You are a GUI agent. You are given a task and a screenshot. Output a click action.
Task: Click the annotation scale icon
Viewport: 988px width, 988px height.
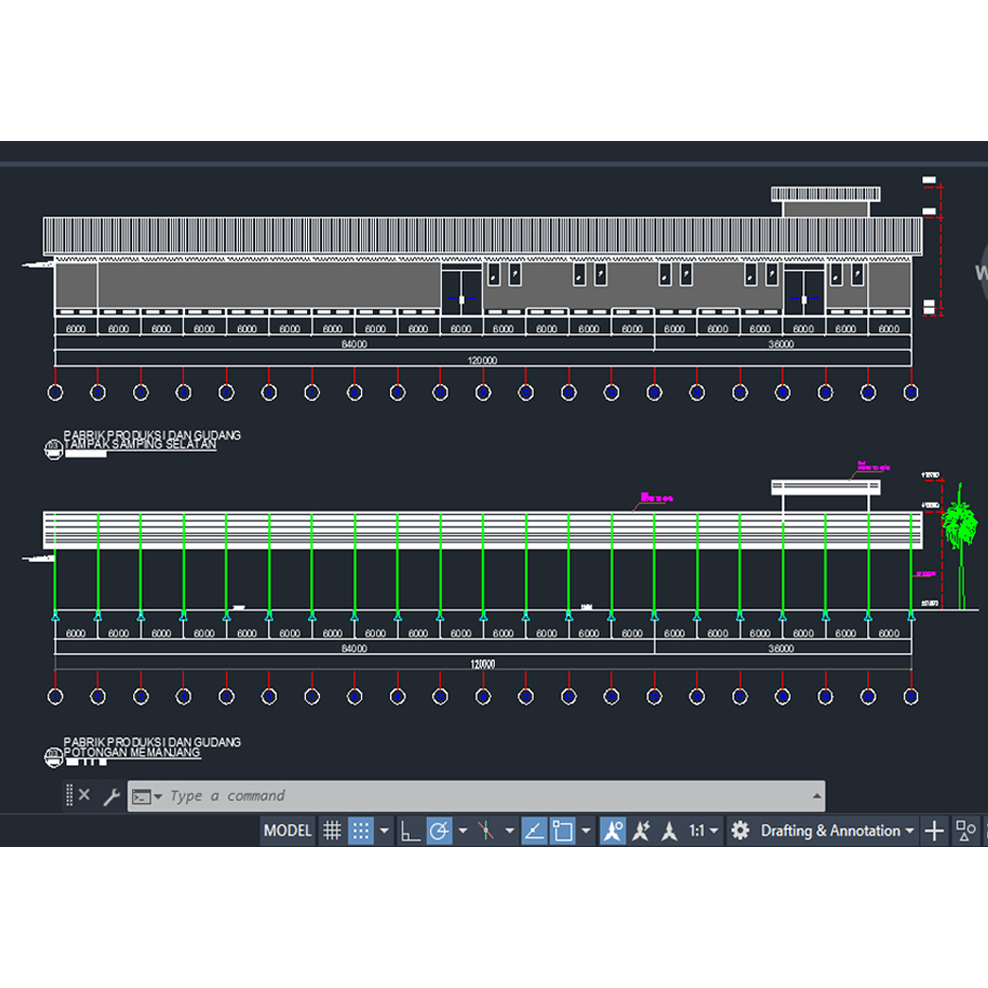click(669, 830)
